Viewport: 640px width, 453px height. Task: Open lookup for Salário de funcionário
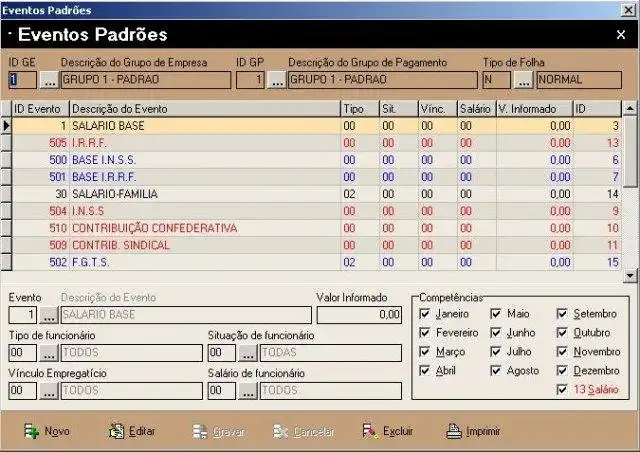coord(248,391)
